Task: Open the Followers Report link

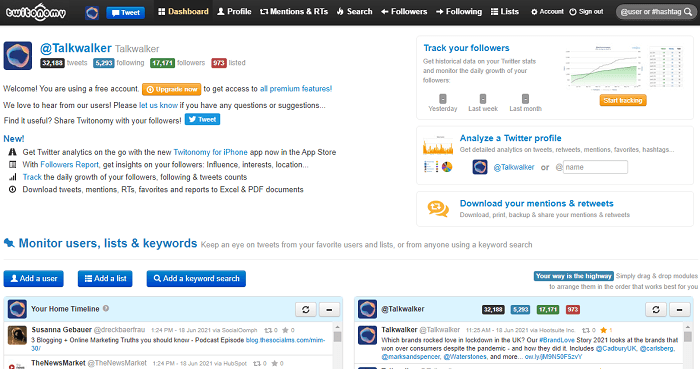Action: coord(70,165)
